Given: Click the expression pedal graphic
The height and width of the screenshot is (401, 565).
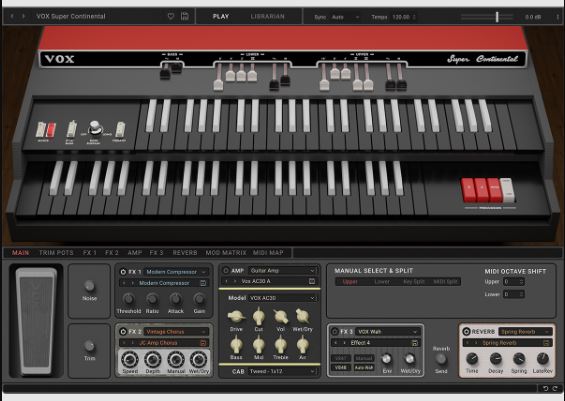Looking at the screenshot, I should [x=36, y=321].
